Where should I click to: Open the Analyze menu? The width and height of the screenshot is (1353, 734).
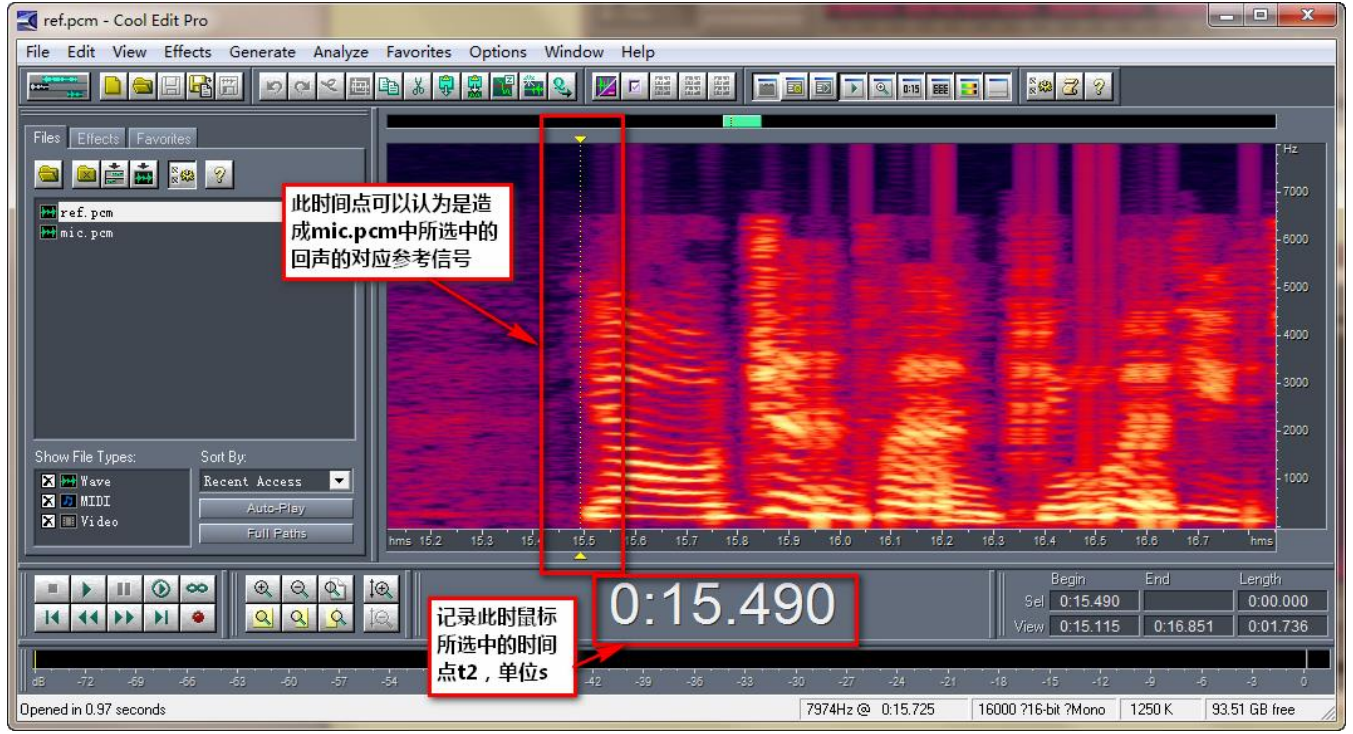[x=340, y=52]
